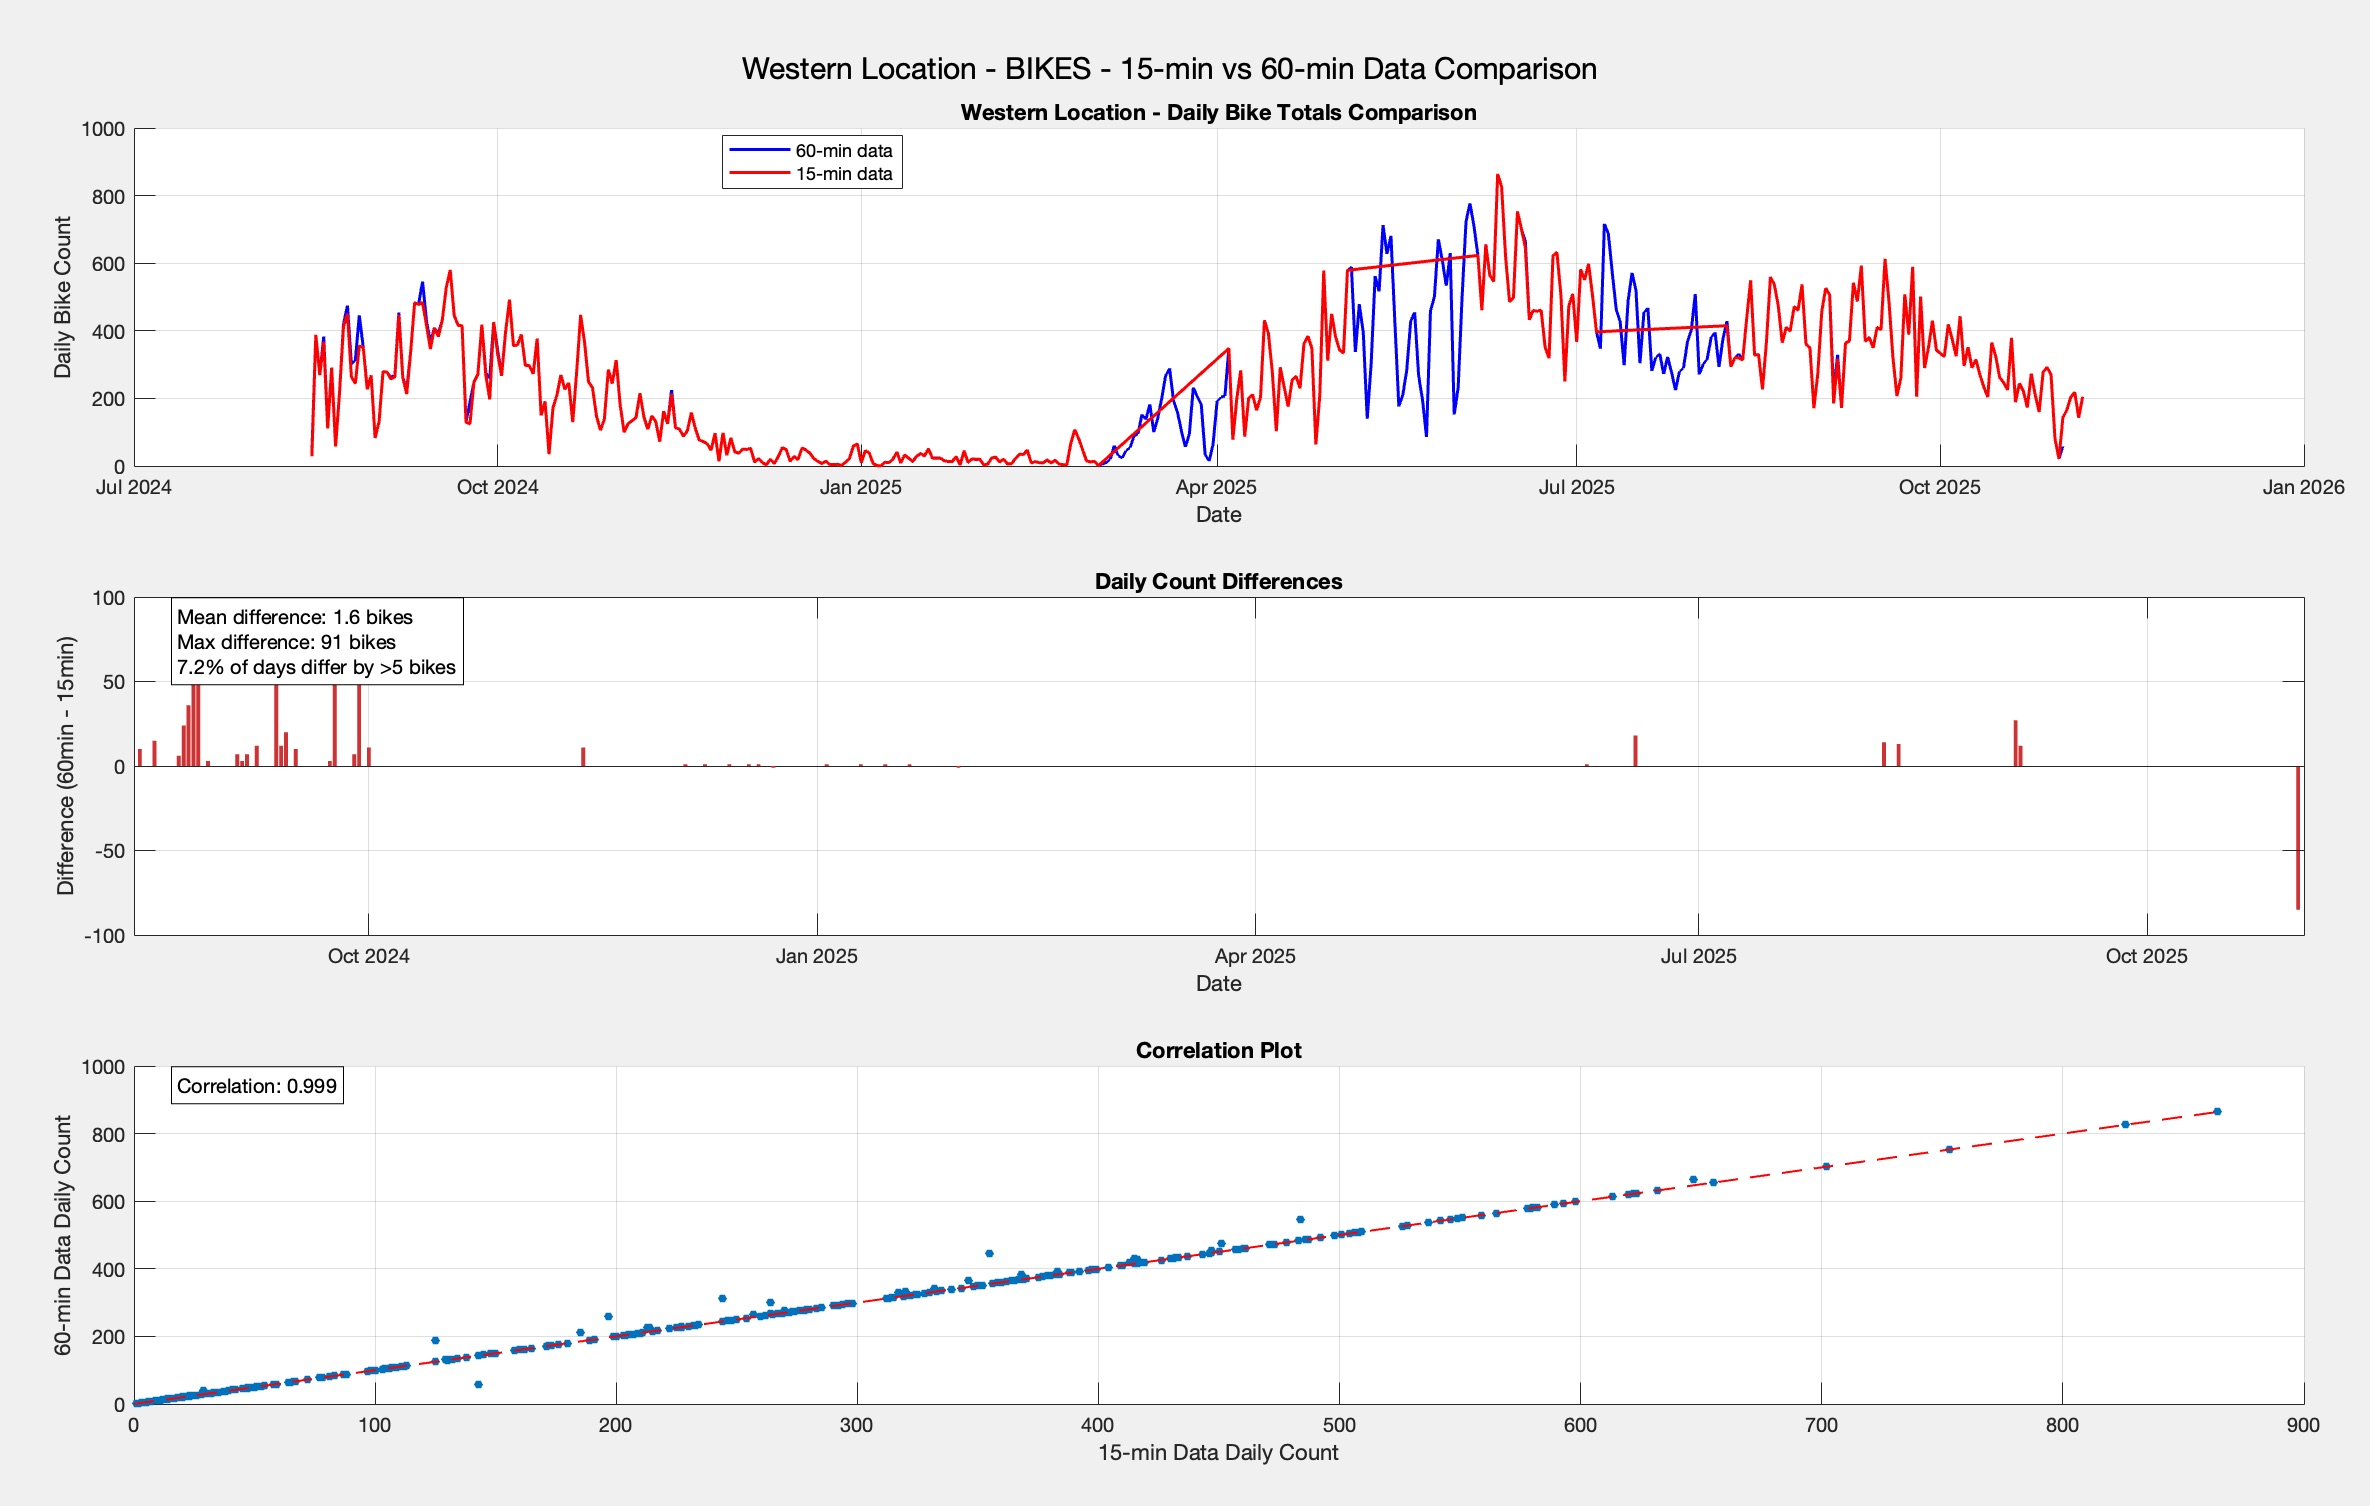Click the "60-min data" legend label

click(x=843, y=151)
